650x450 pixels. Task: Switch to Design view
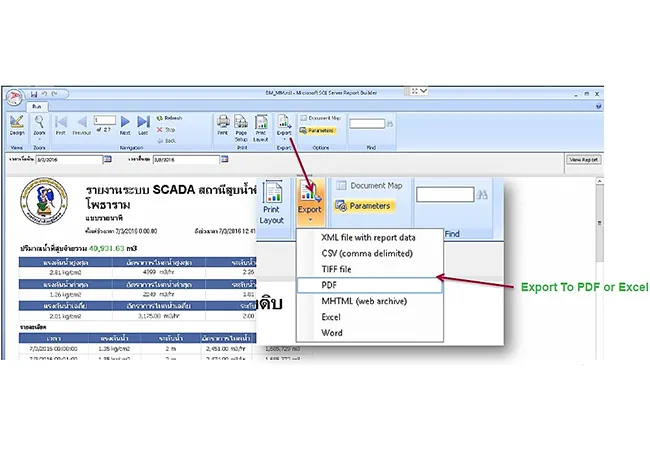tap(17, 125)
